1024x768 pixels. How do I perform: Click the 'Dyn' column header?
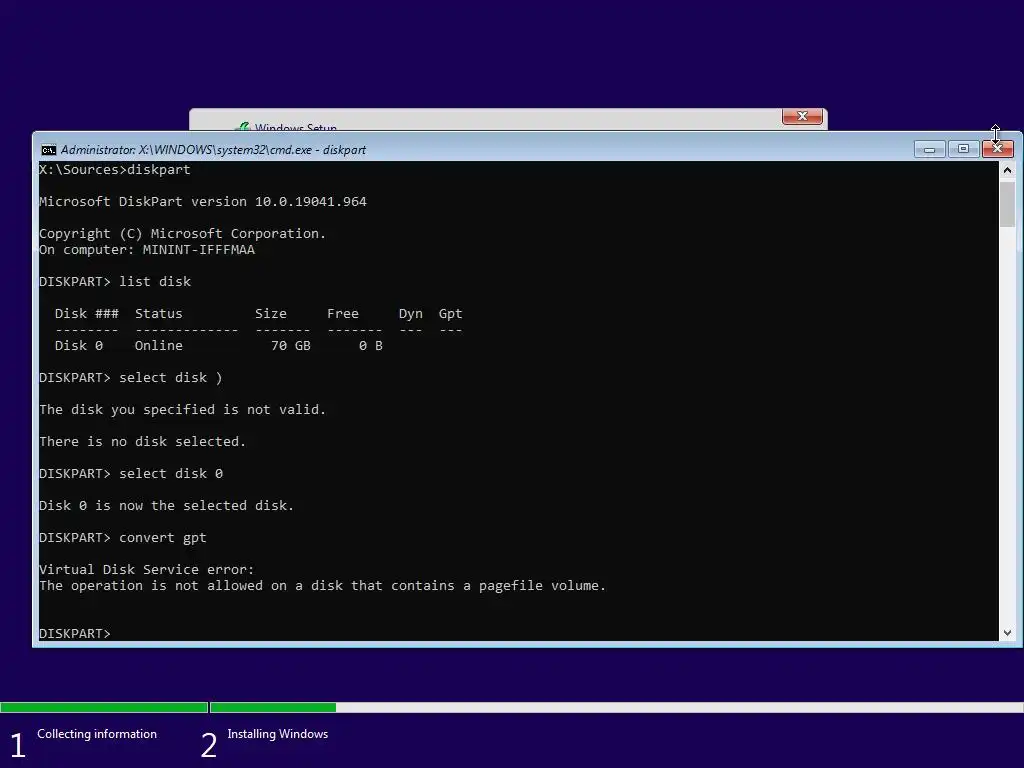click(x=411, y=313)
